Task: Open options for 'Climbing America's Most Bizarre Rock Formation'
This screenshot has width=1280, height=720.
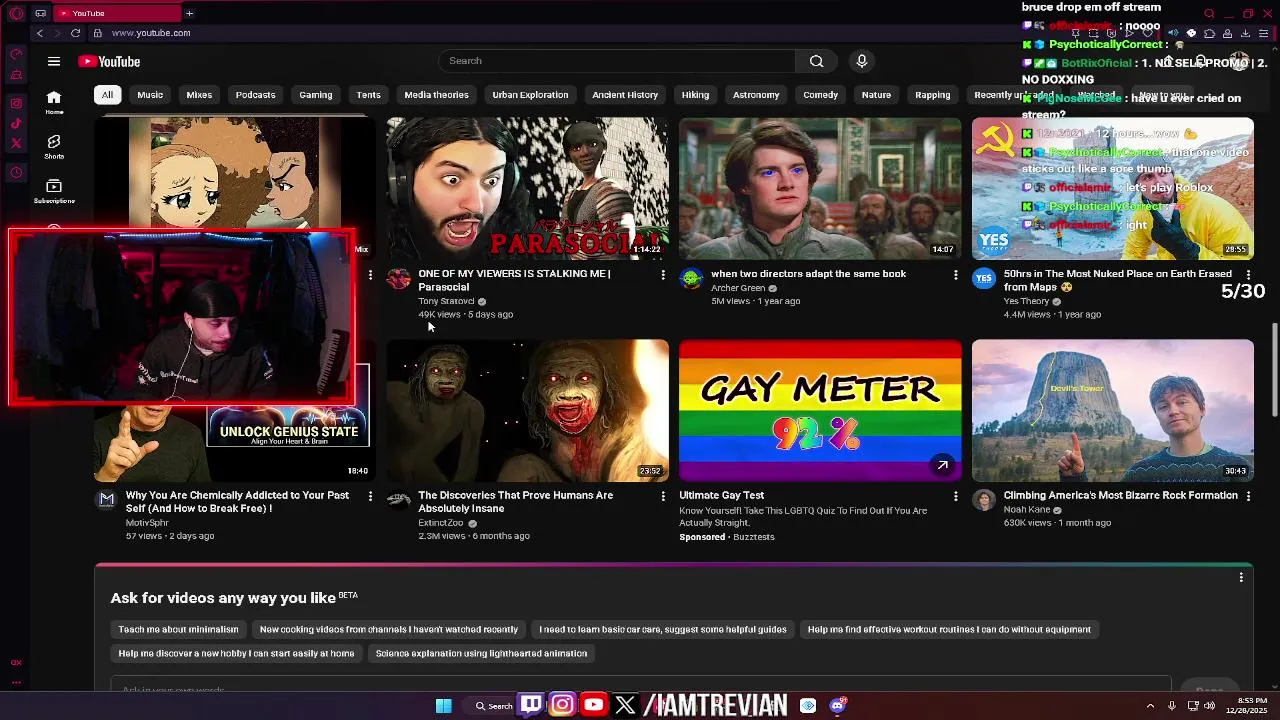Action: tap(1247, 497)
